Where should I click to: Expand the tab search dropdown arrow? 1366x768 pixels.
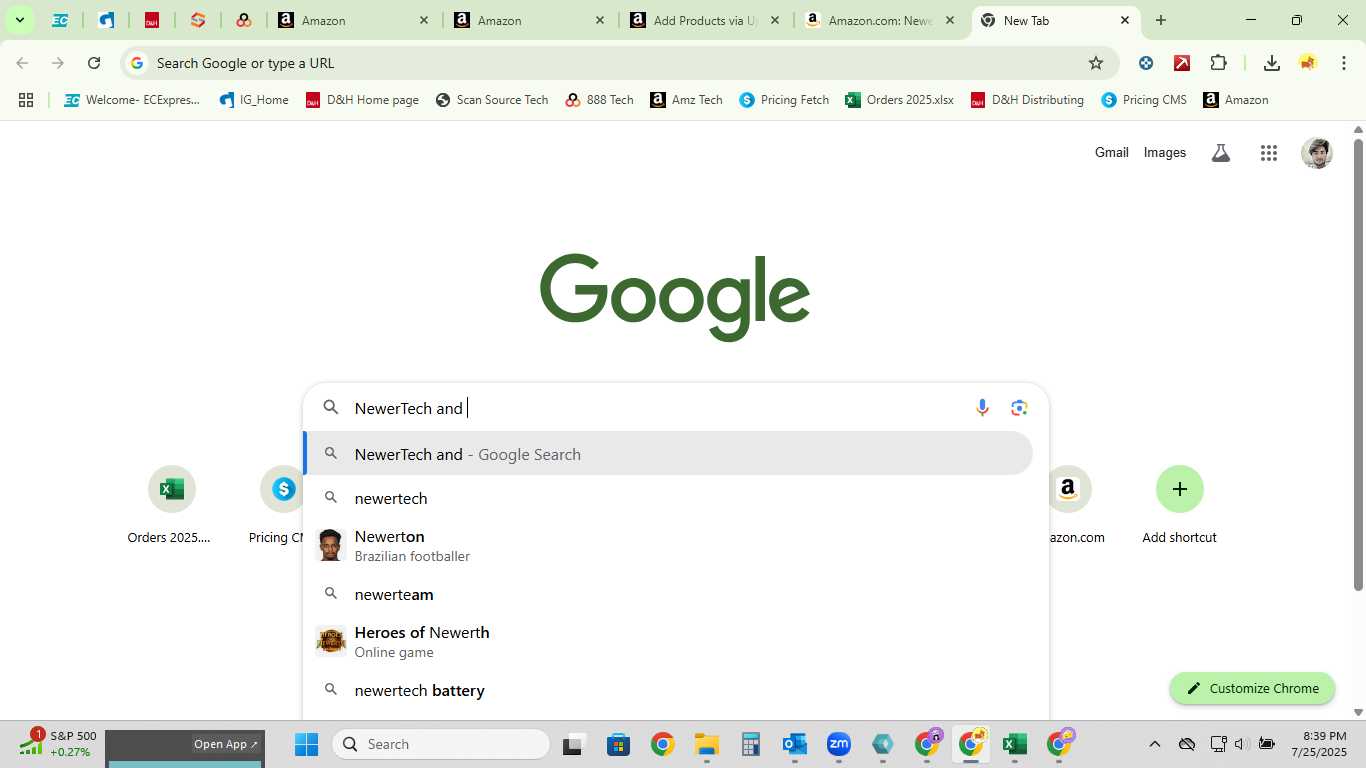pos(19,20)
